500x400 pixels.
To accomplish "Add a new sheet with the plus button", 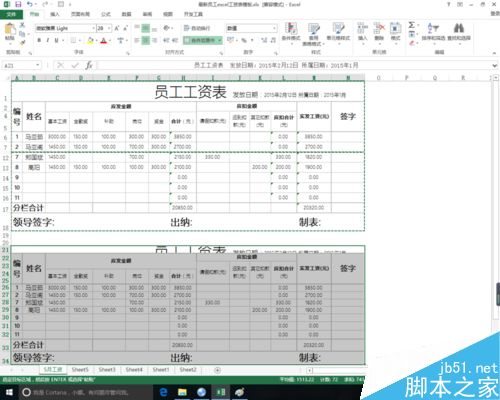I will point(217,370).
